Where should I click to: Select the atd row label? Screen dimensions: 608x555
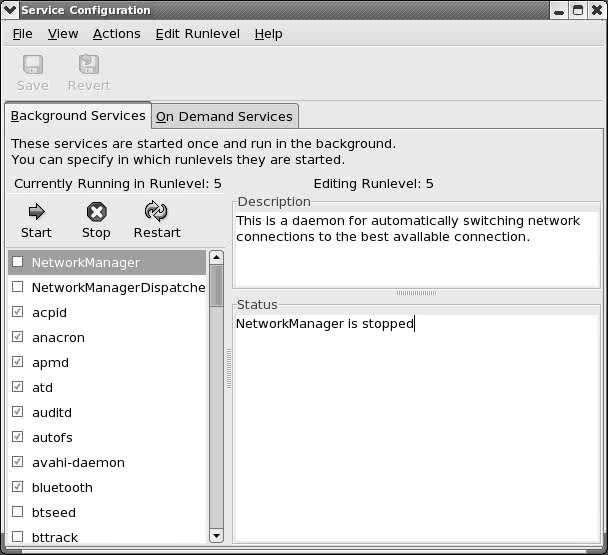pos(42,388)
